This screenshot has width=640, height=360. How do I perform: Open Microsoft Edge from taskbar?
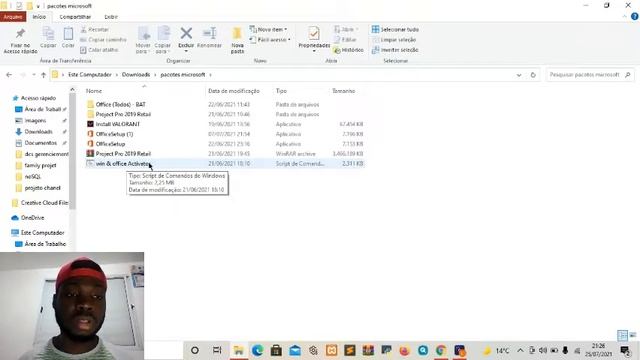tap(257, 350)
